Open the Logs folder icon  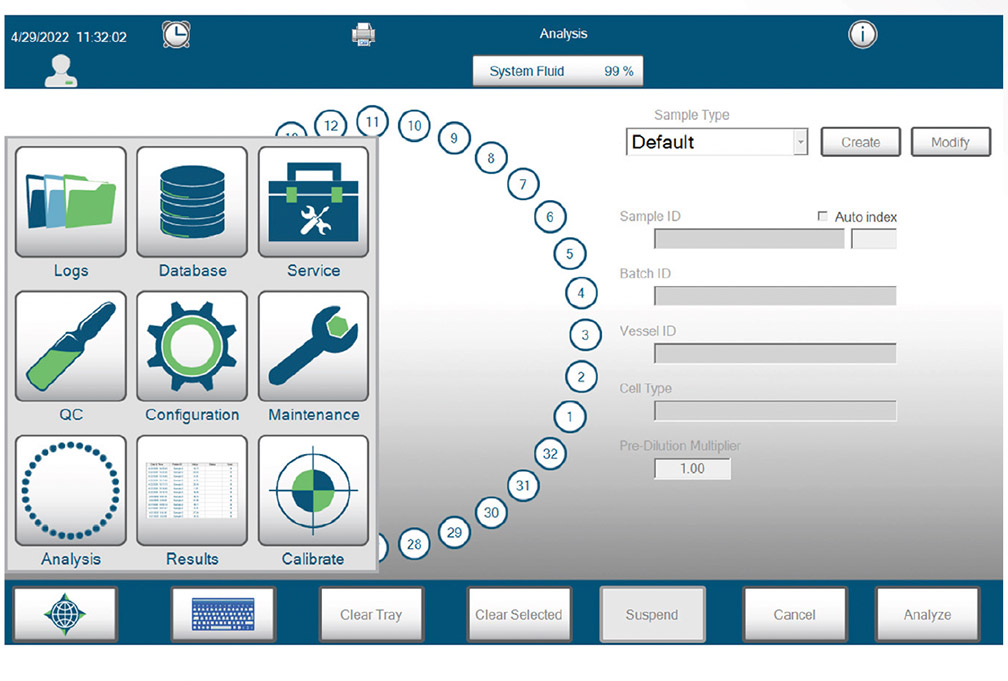coord(71,203)
